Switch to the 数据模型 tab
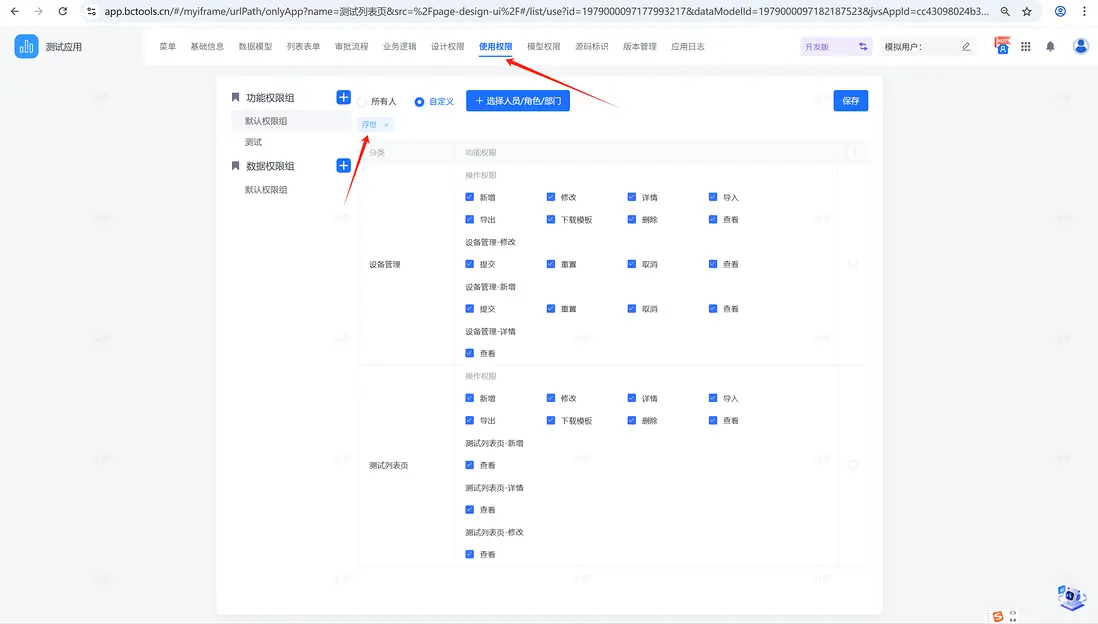The image size is (1098, 624). 256,46
